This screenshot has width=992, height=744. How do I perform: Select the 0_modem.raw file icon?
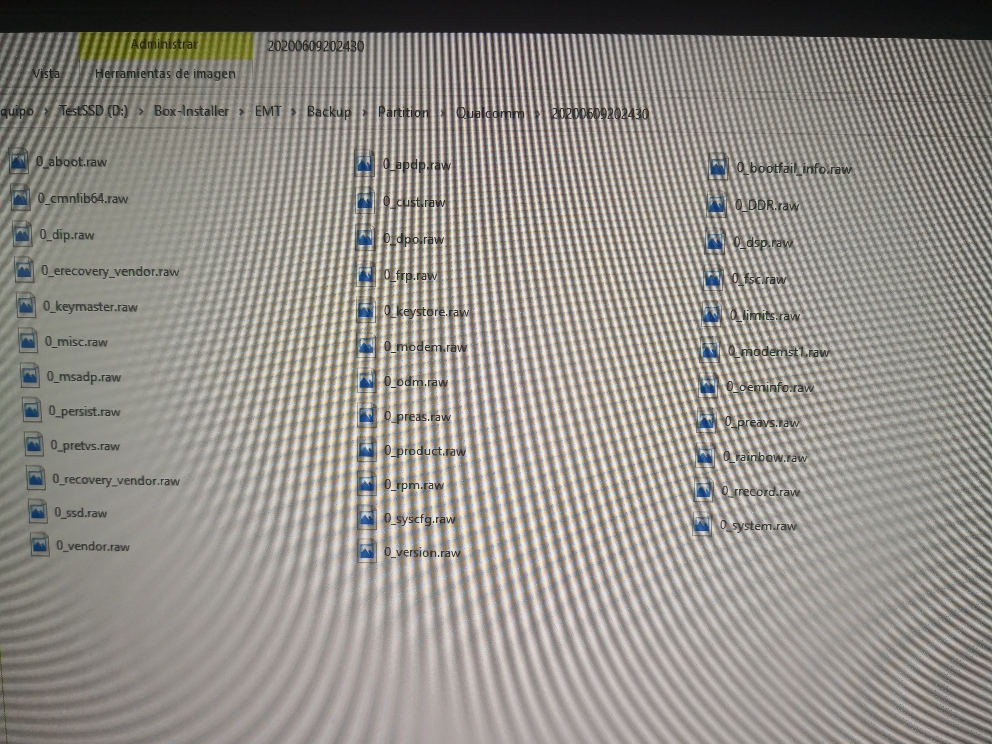click(366, 346)
